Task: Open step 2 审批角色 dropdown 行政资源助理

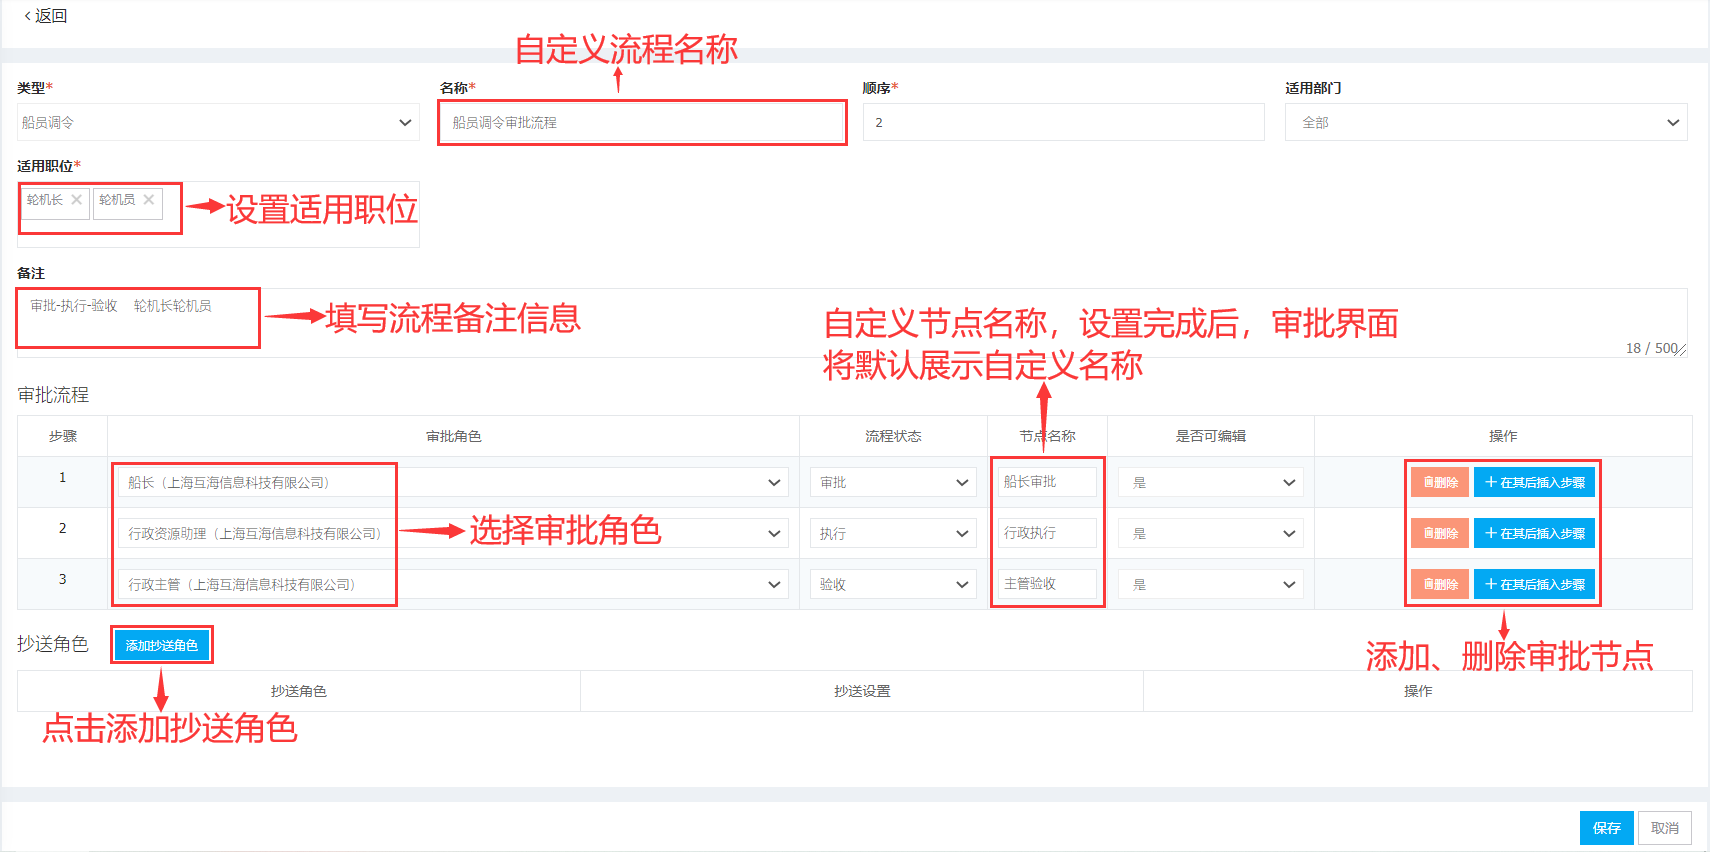Action: [x=453, y=533]
